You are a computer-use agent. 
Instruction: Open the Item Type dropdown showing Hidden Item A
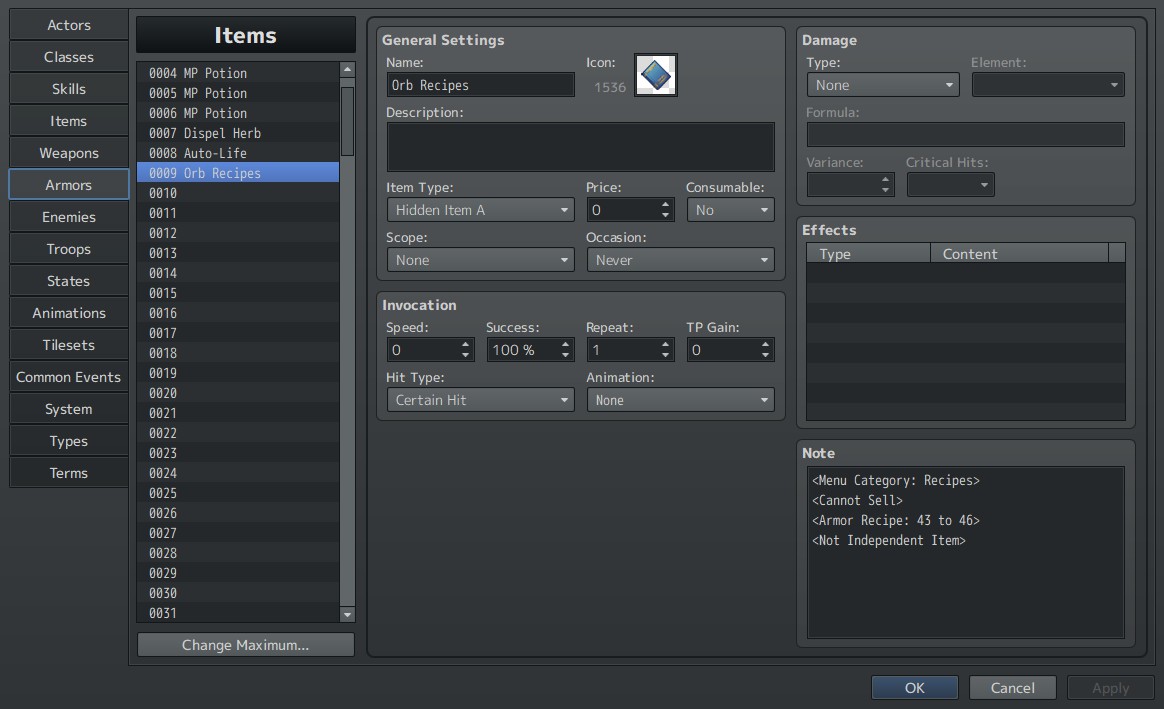[480, 210]
